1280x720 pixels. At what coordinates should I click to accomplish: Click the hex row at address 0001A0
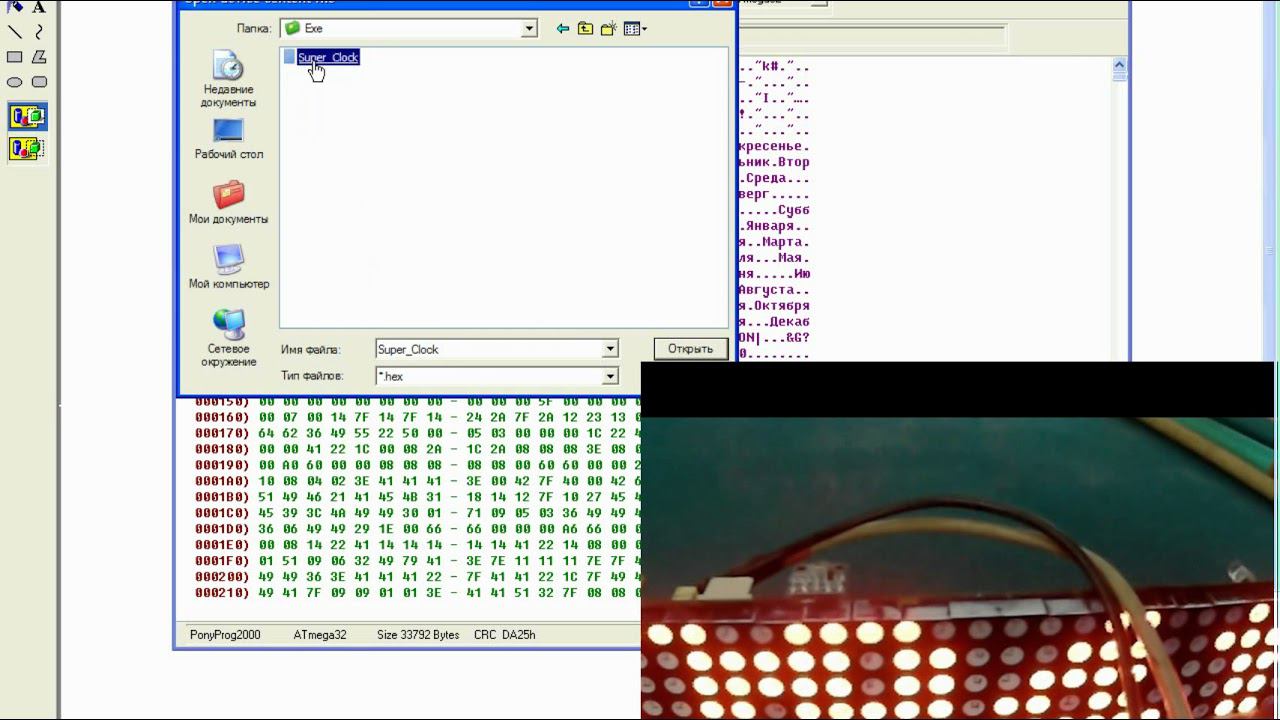(417, 481)
